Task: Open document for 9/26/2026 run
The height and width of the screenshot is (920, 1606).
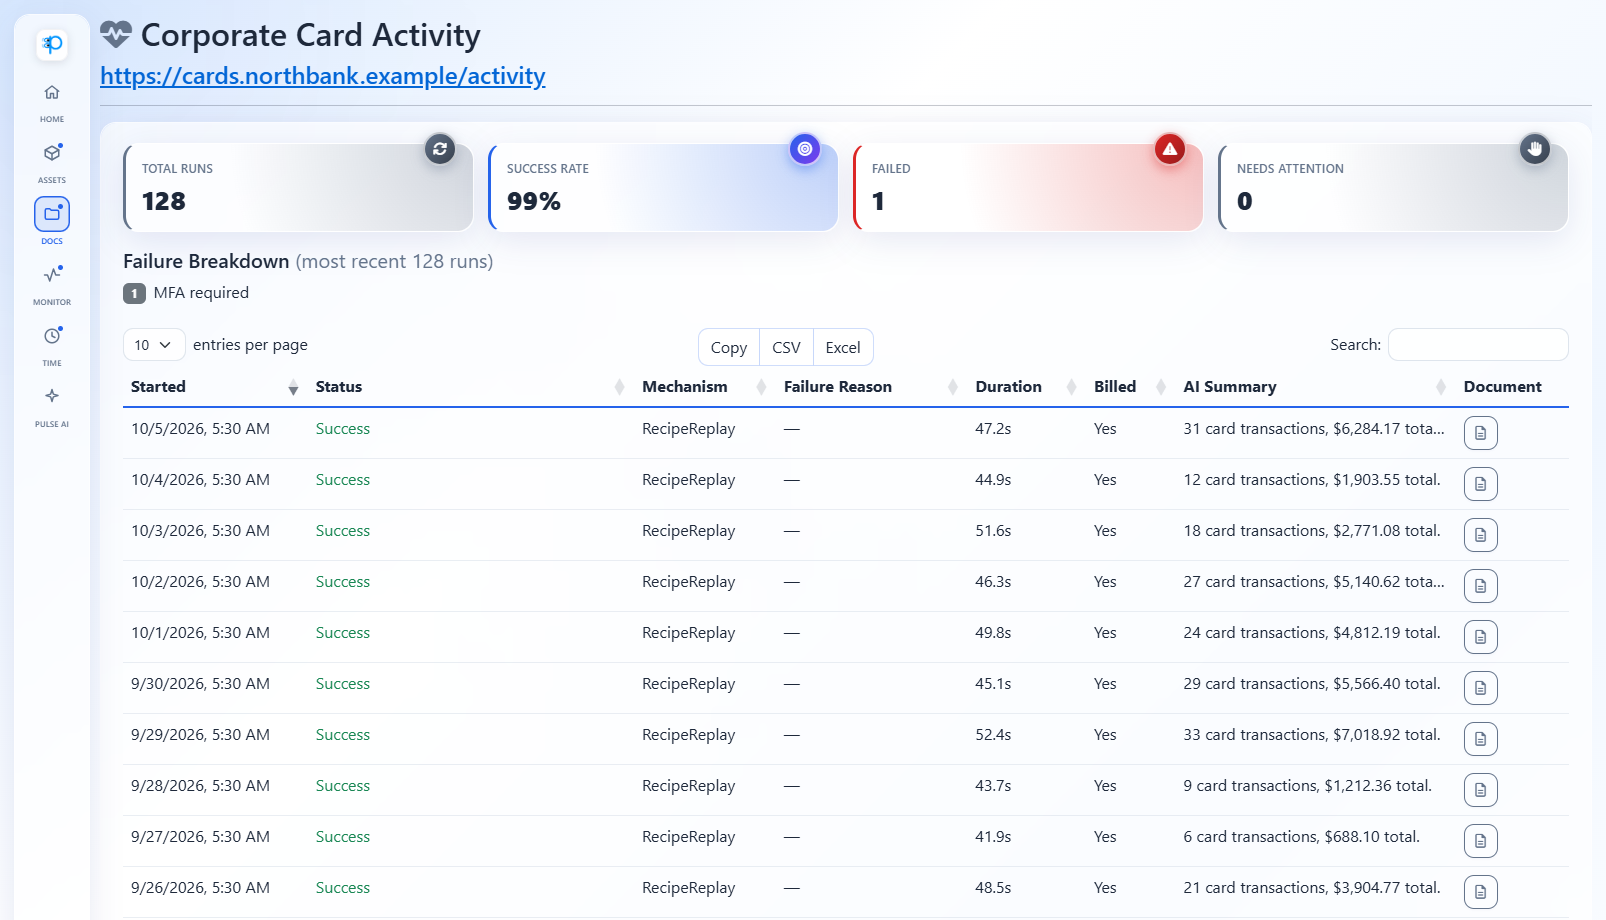Action: click(x=1481, y=892)
